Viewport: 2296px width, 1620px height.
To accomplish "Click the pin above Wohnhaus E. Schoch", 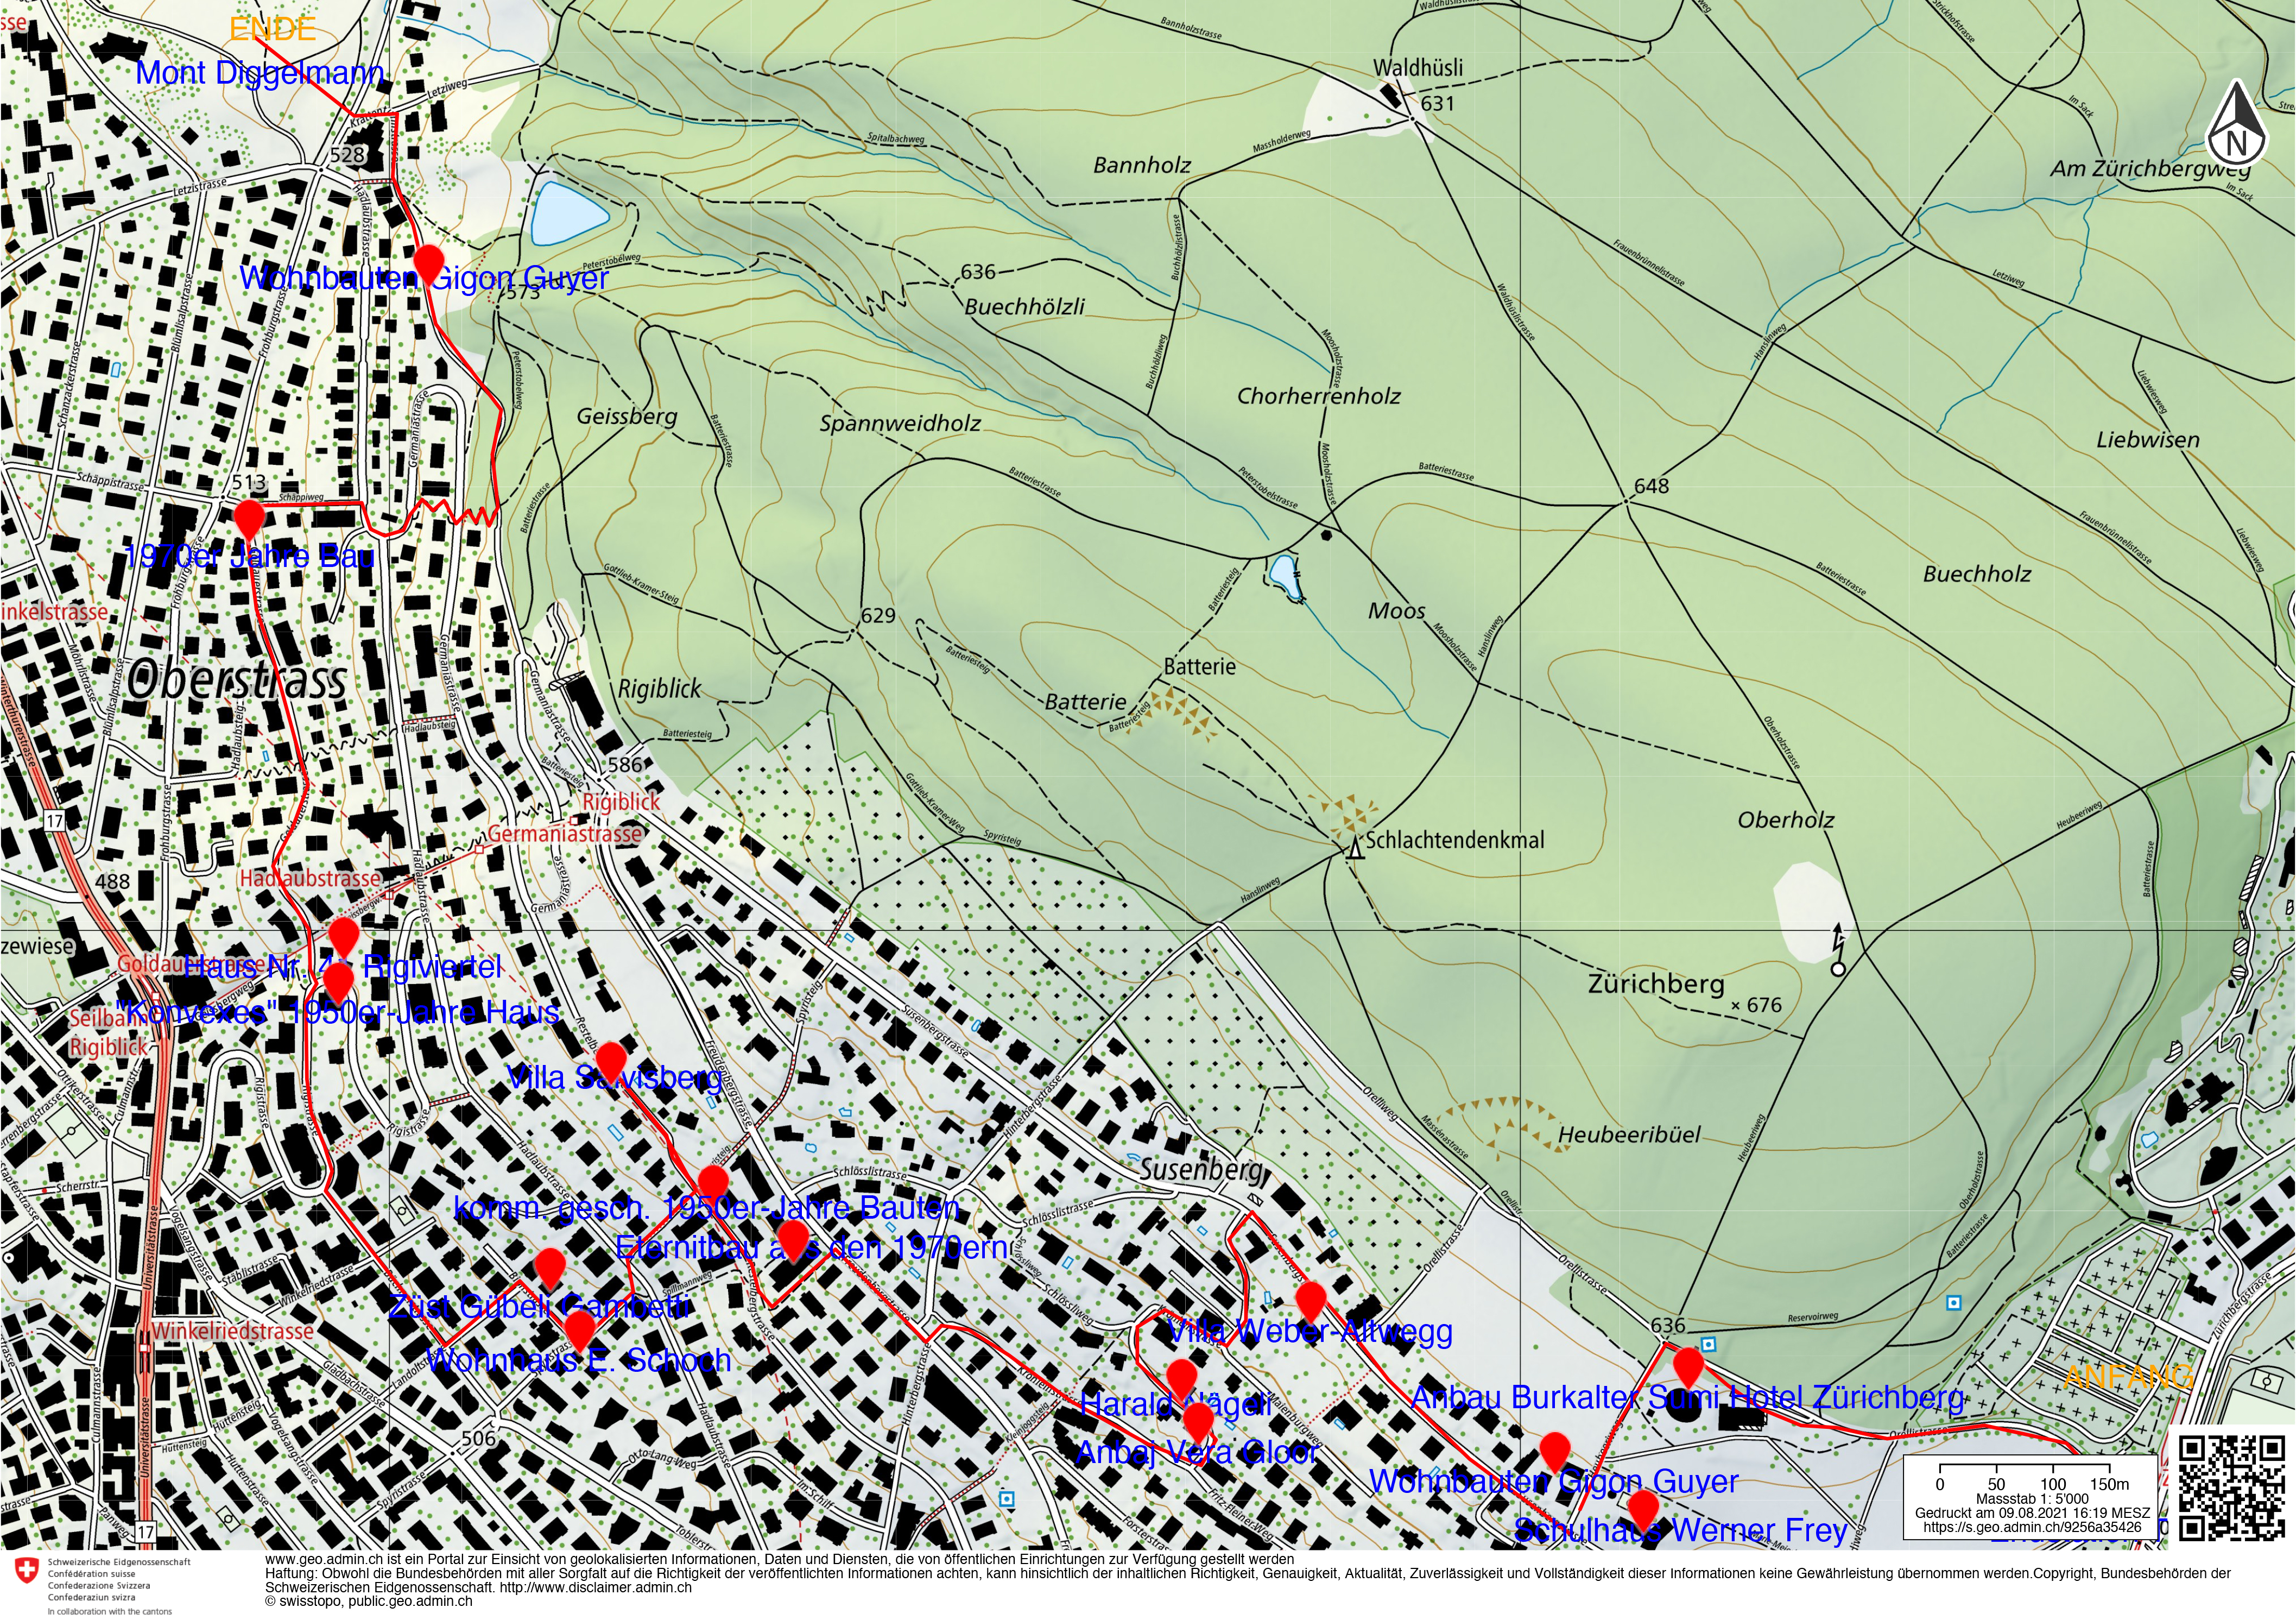I will pyautogui.click(x=580, y=1326).
